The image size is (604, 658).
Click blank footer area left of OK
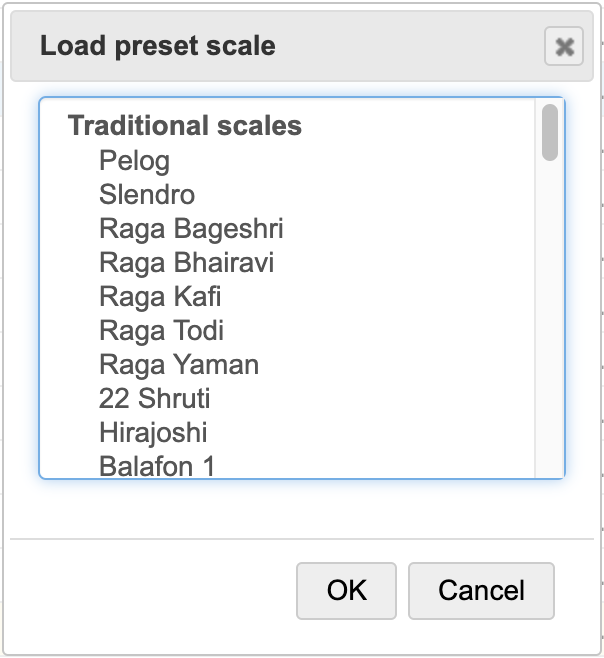coord(150,590)
